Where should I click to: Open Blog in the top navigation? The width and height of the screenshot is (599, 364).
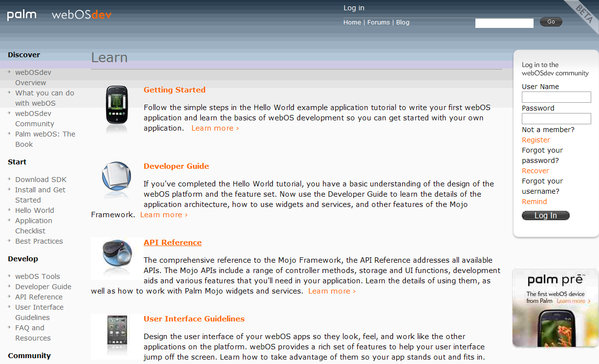402,23
